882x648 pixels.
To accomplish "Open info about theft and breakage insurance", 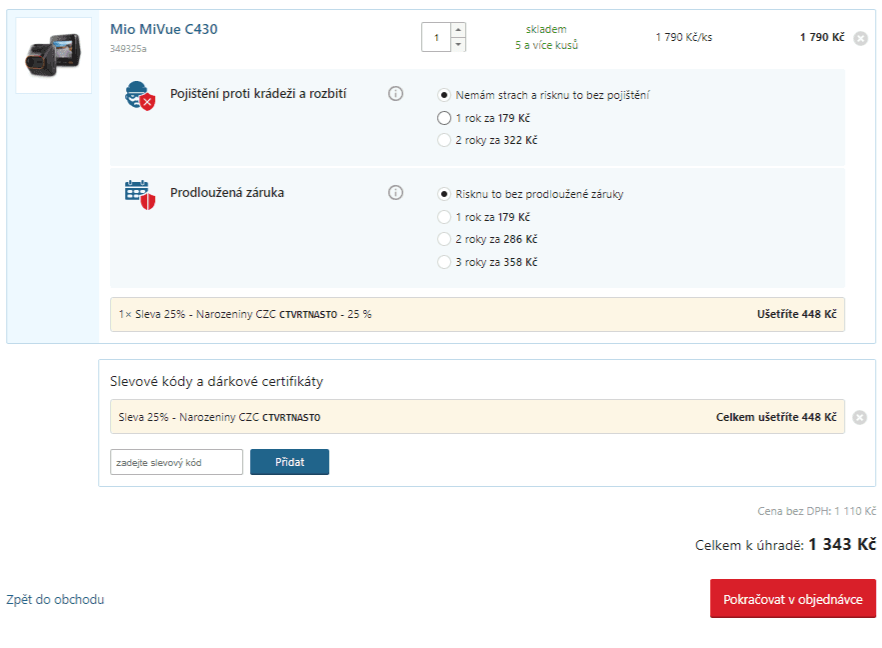I will [395, 93].
